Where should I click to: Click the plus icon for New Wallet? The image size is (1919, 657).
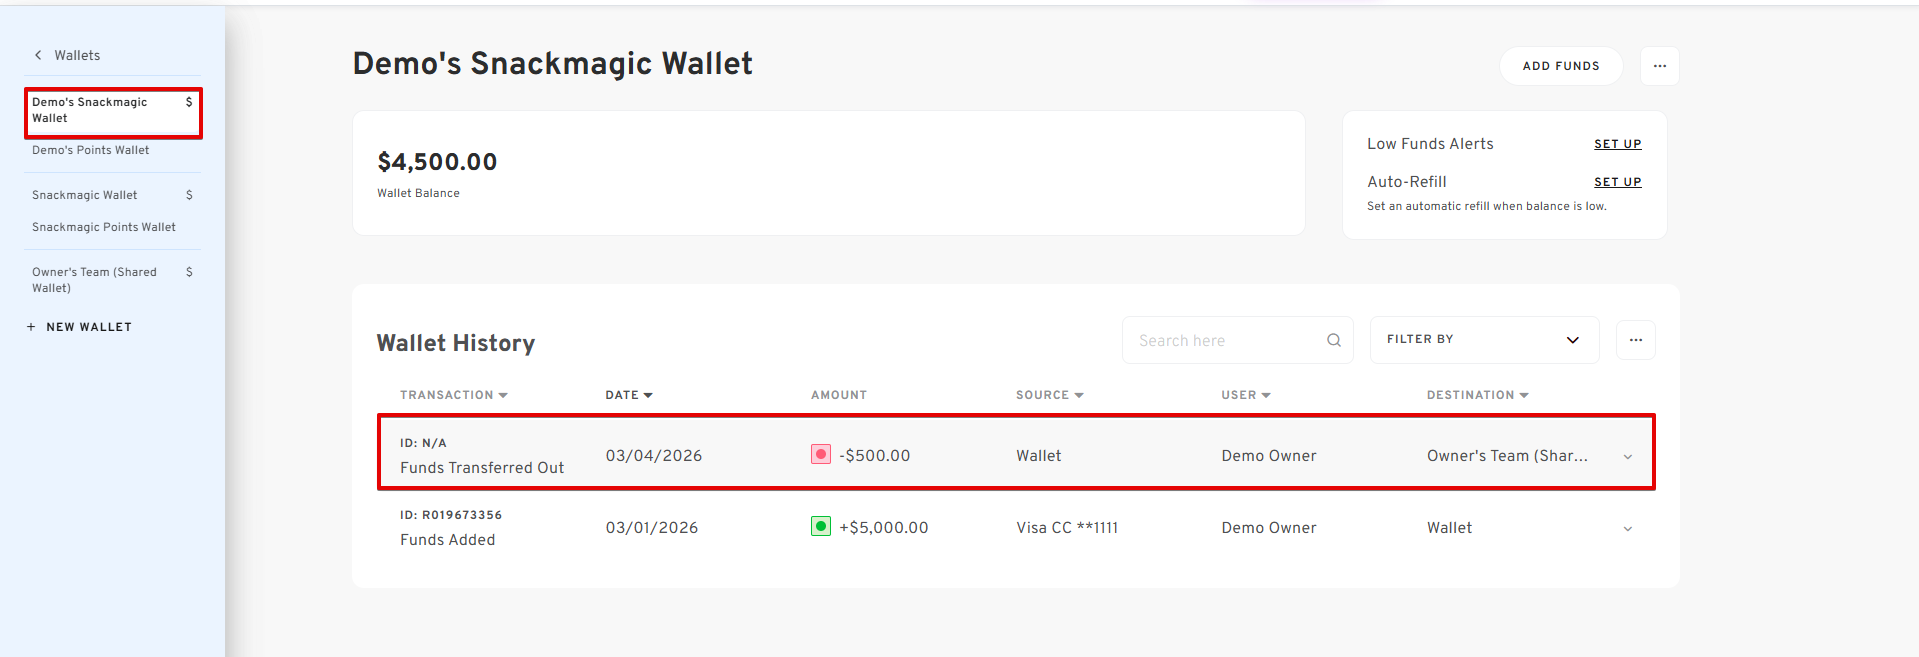coord(31,327)
